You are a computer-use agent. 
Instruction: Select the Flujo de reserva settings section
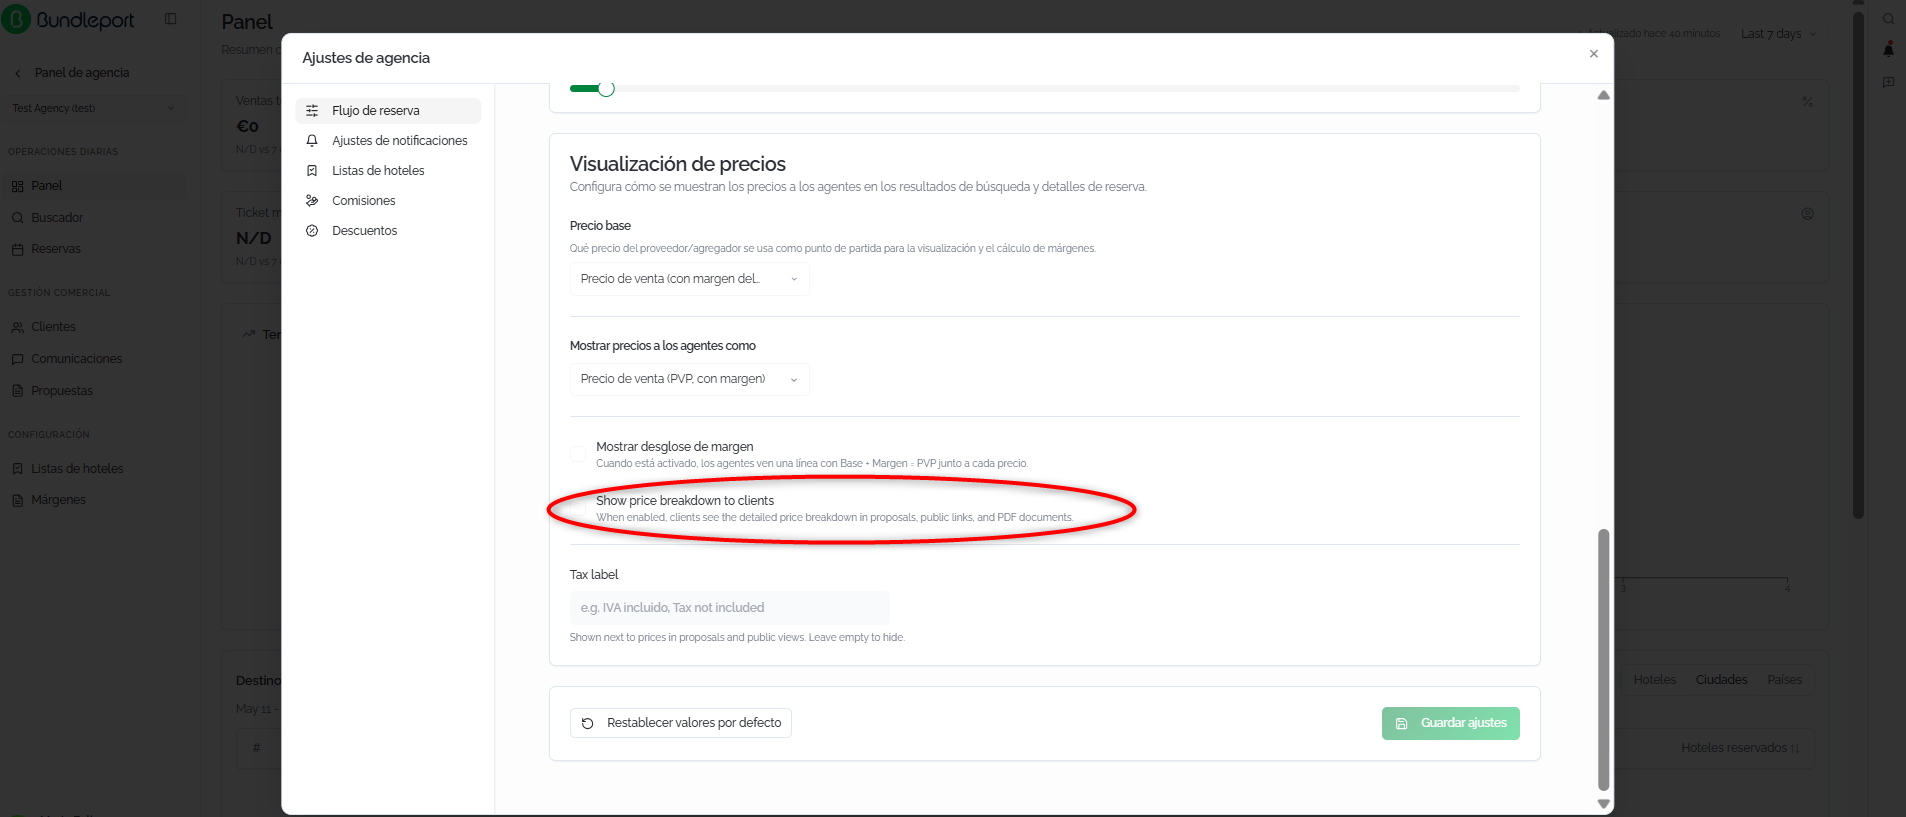click(388, 111)
